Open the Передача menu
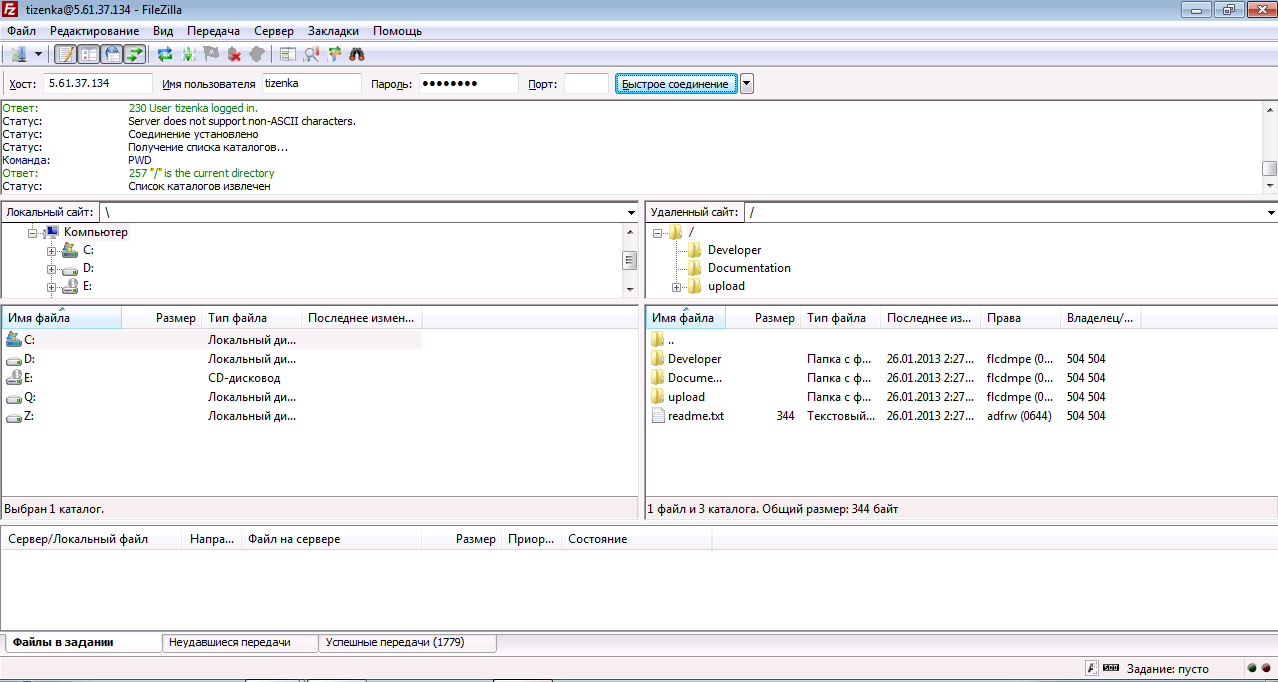Screen dimensions: 1278x682 [x=214, y=31]
